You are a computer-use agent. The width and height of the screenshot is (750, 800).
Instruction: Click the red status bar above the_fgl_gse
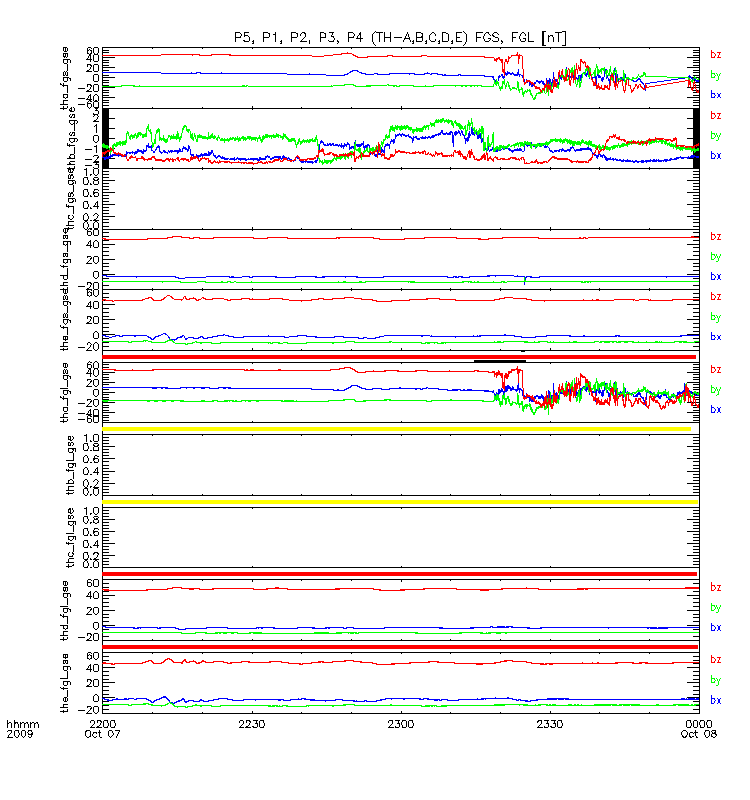point(400,647)
